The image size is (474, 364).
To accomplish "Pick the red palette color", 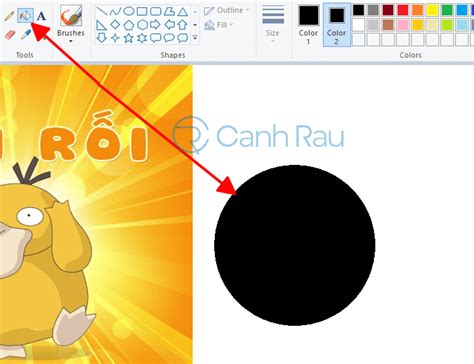I will pyautogui.click(x=403, y=10).
